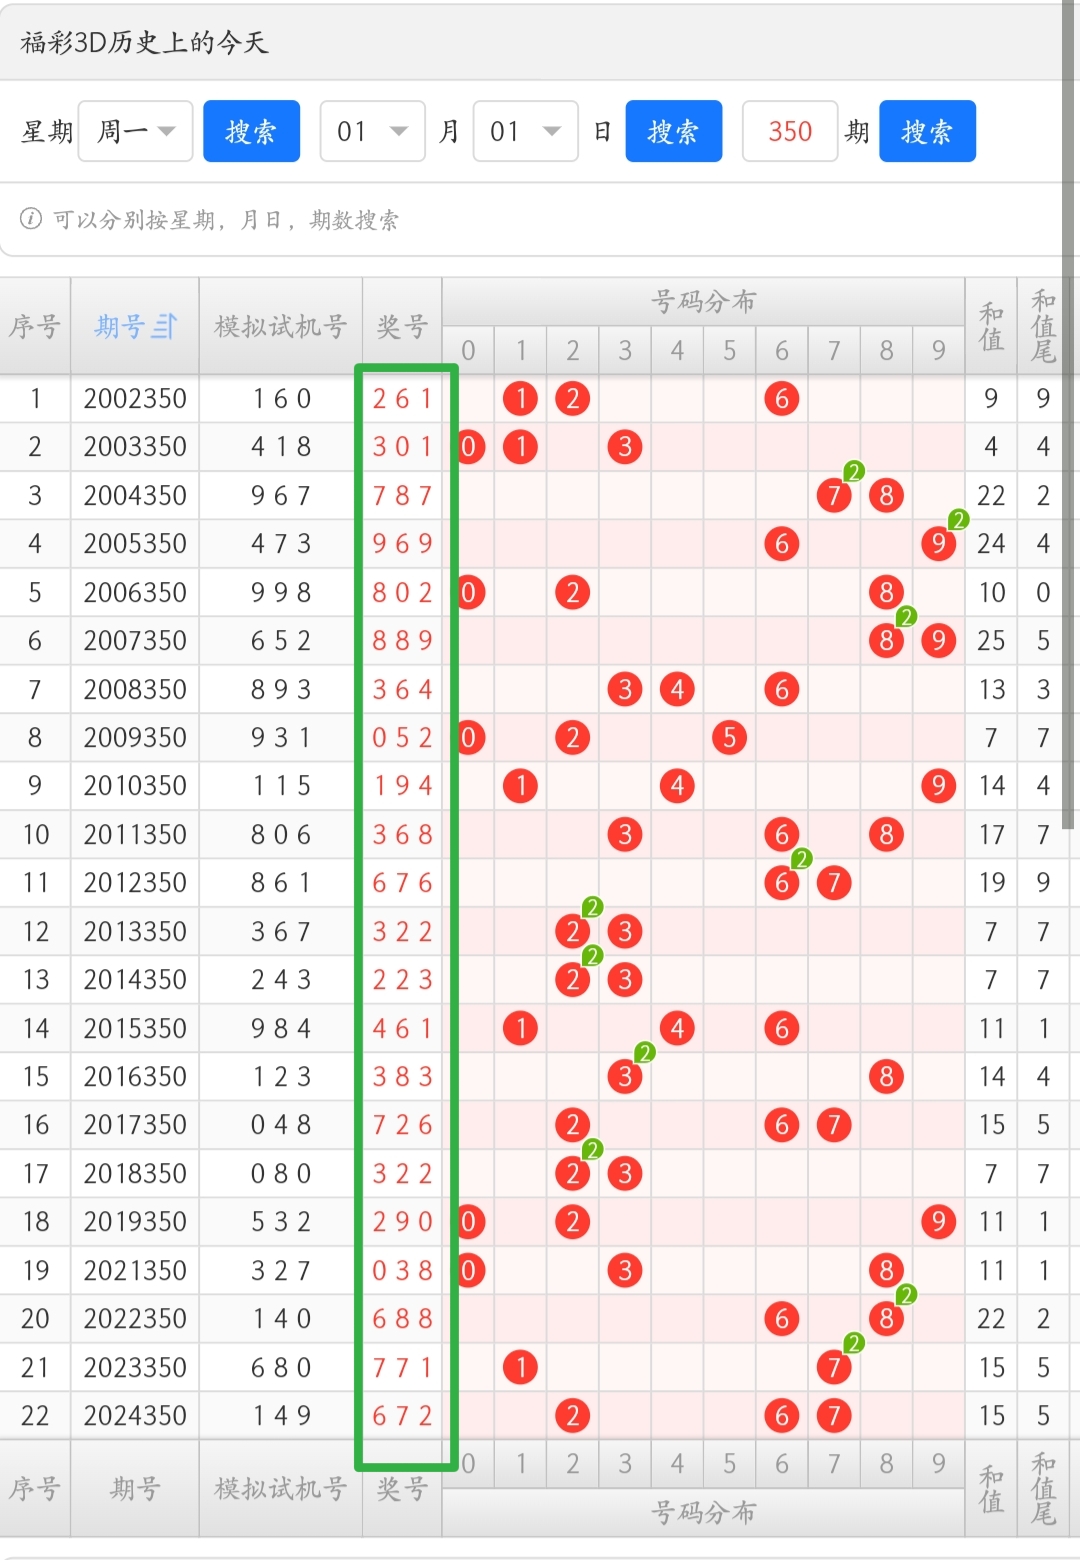Select issue 2015350 in the table
1080x1560 pixels.
click(x=135, y=1028)
